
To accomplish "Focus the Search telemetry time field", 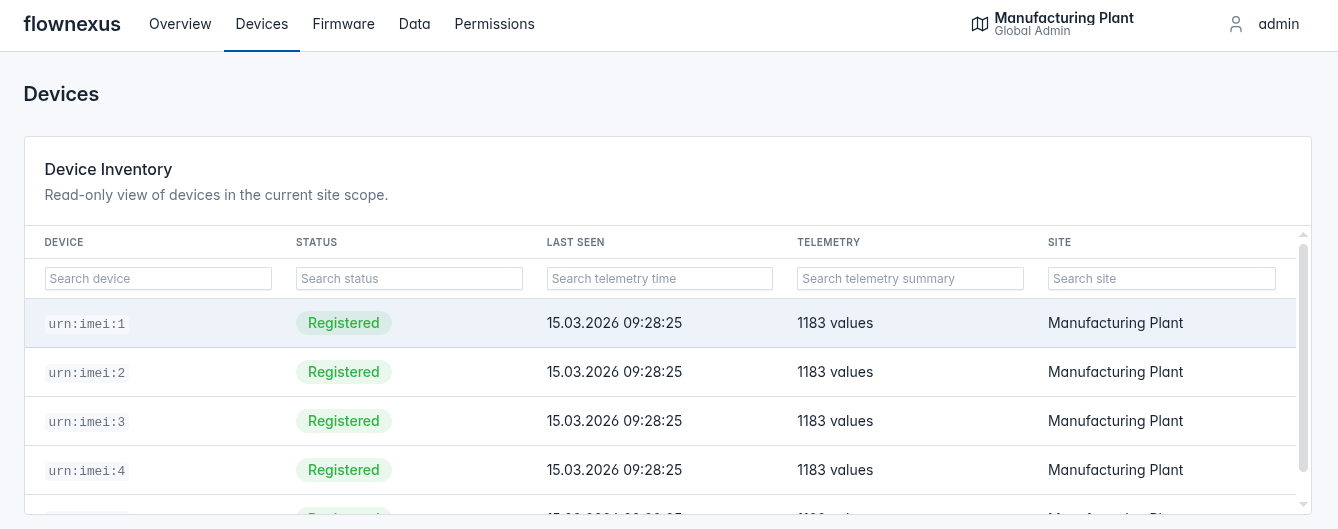I will pyautogui.click(x=660, y=279).
